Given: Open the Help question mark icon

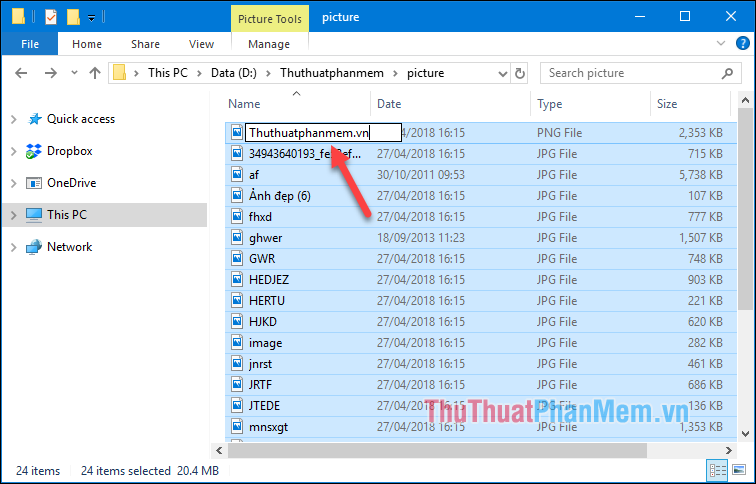Looking at the screenshot, I should pyautogui.click(x=743, y=43).
